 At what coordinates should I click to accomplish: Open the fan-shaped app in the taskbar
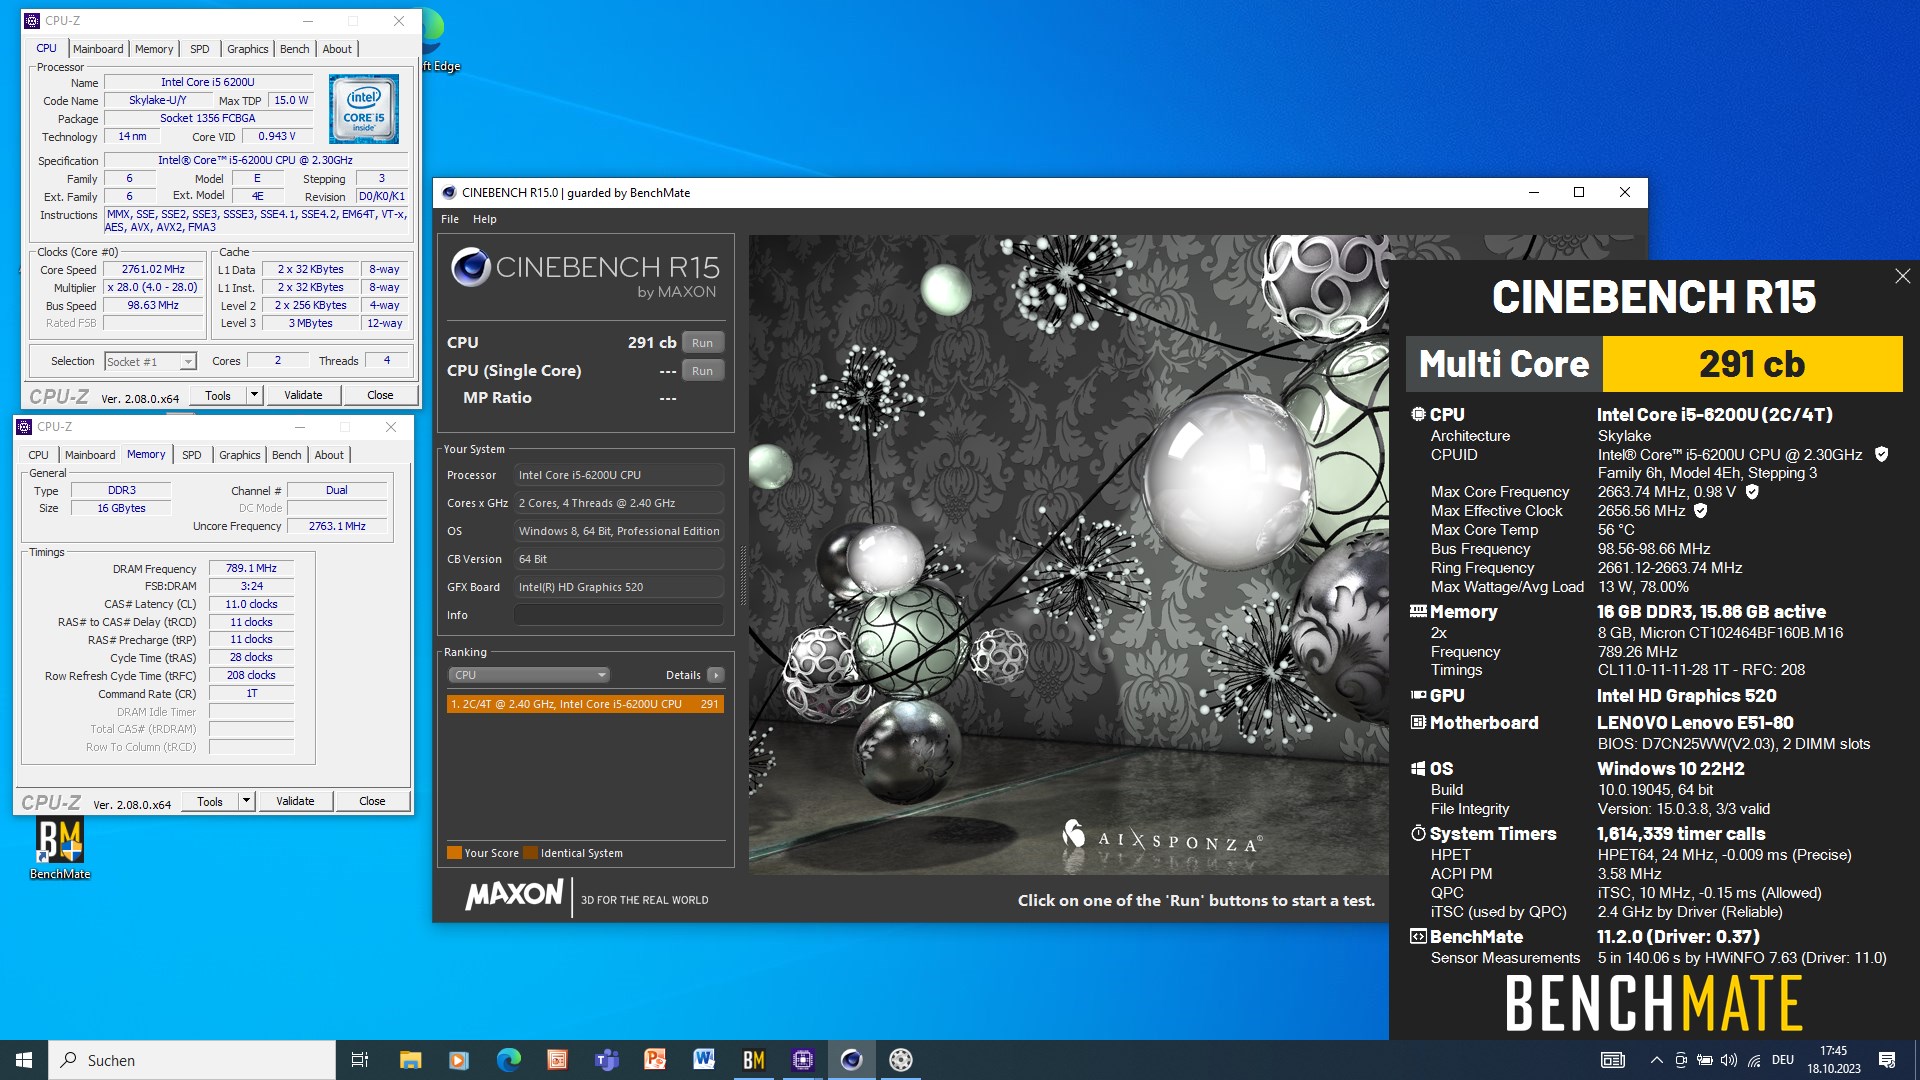pos(900,1060)
